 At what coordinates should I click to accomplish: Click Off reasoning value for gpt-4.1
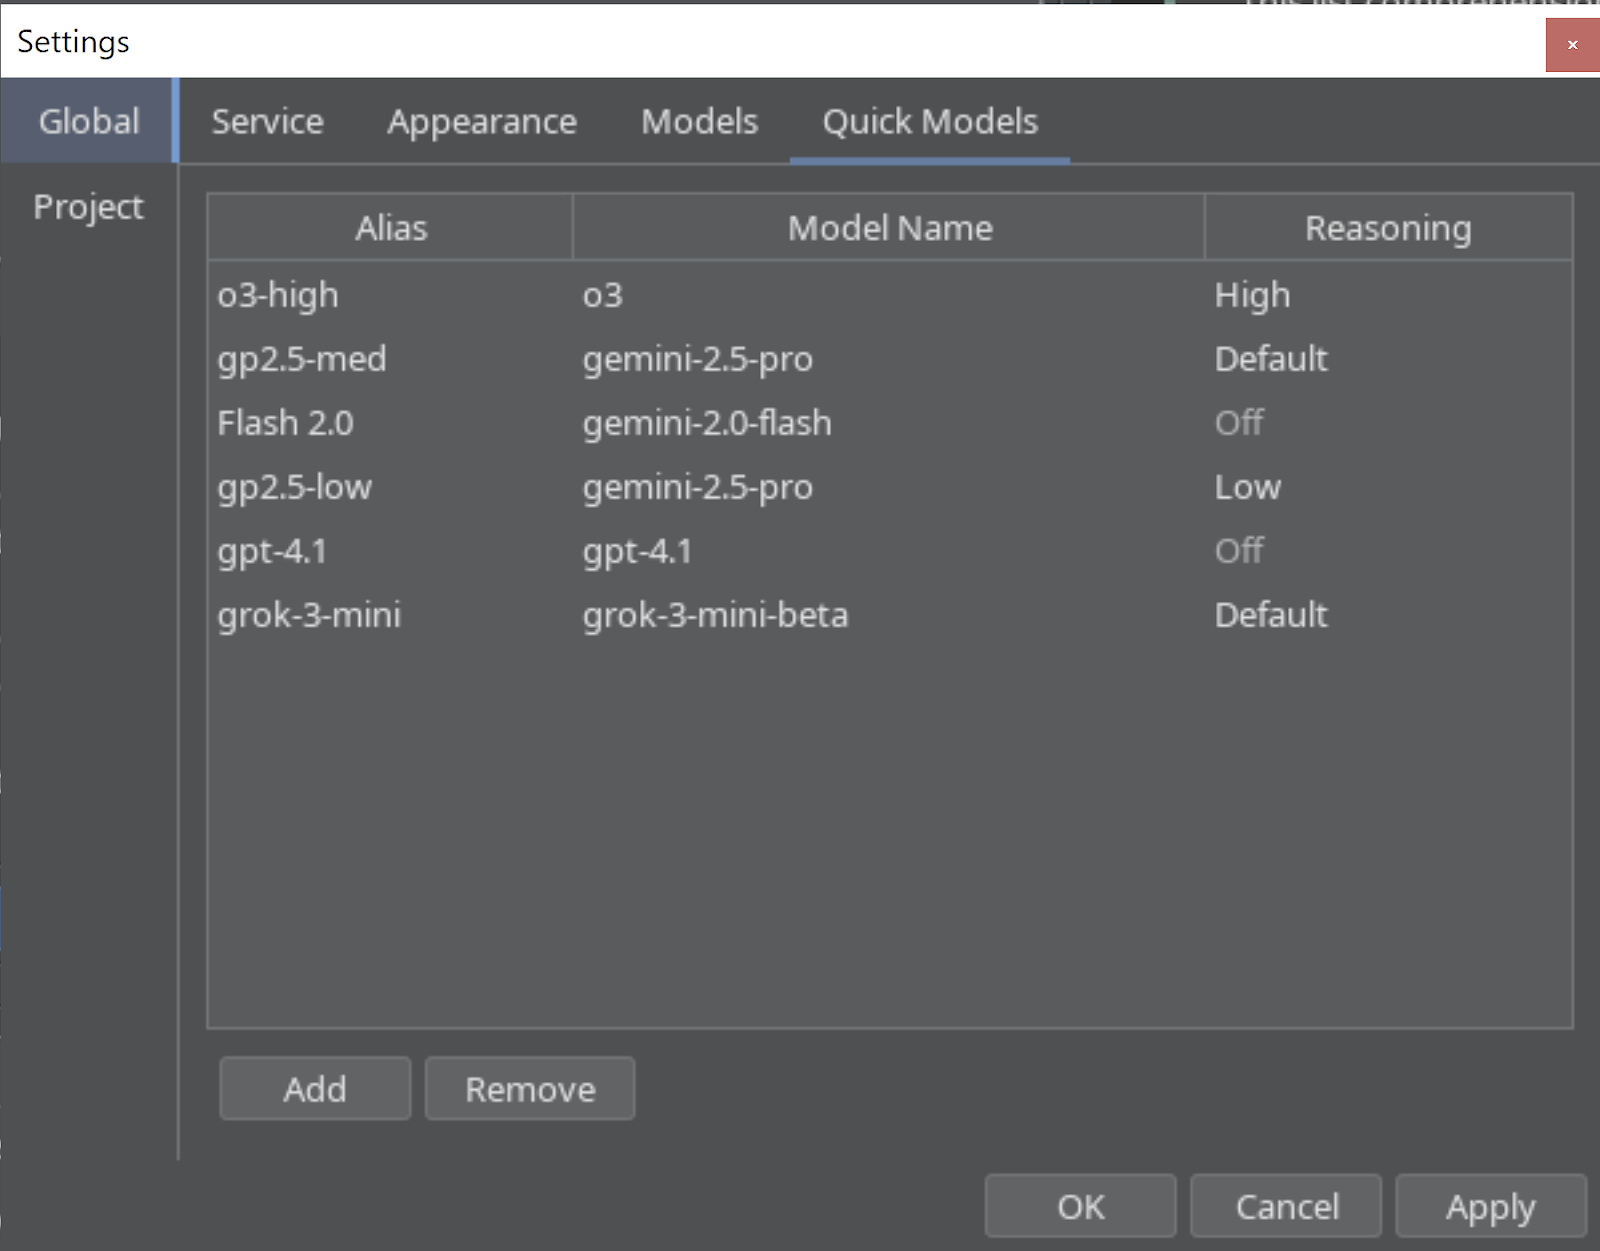(1389, 551)
